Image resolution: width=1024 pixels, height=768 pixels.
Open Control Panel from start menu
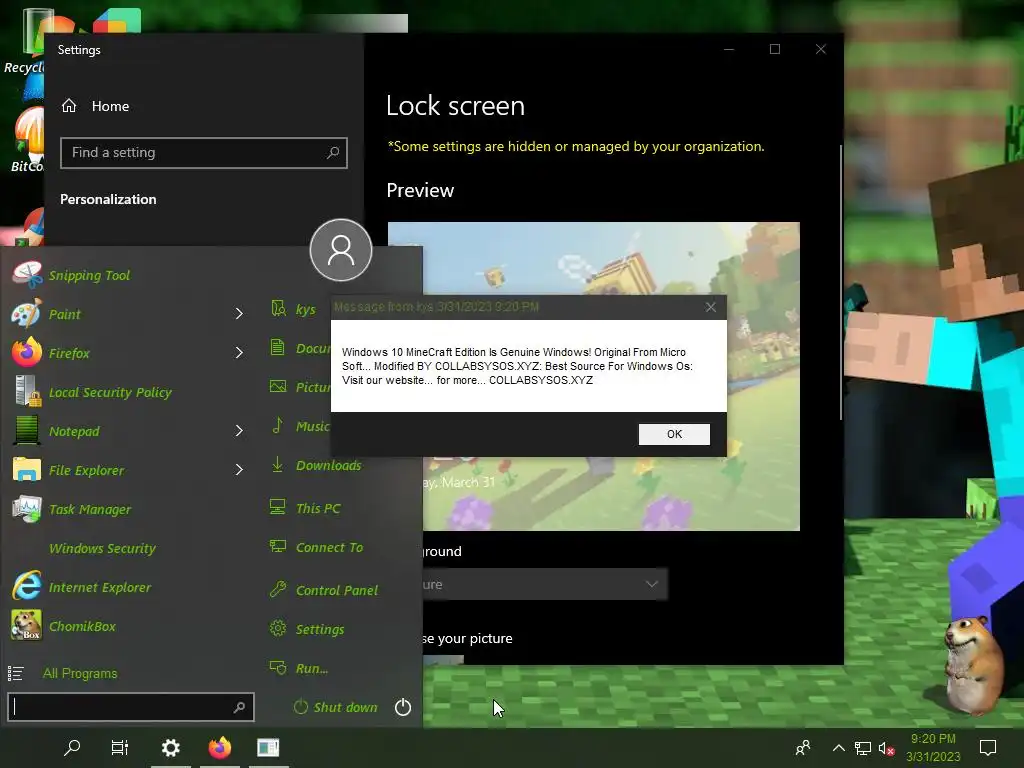324,590
